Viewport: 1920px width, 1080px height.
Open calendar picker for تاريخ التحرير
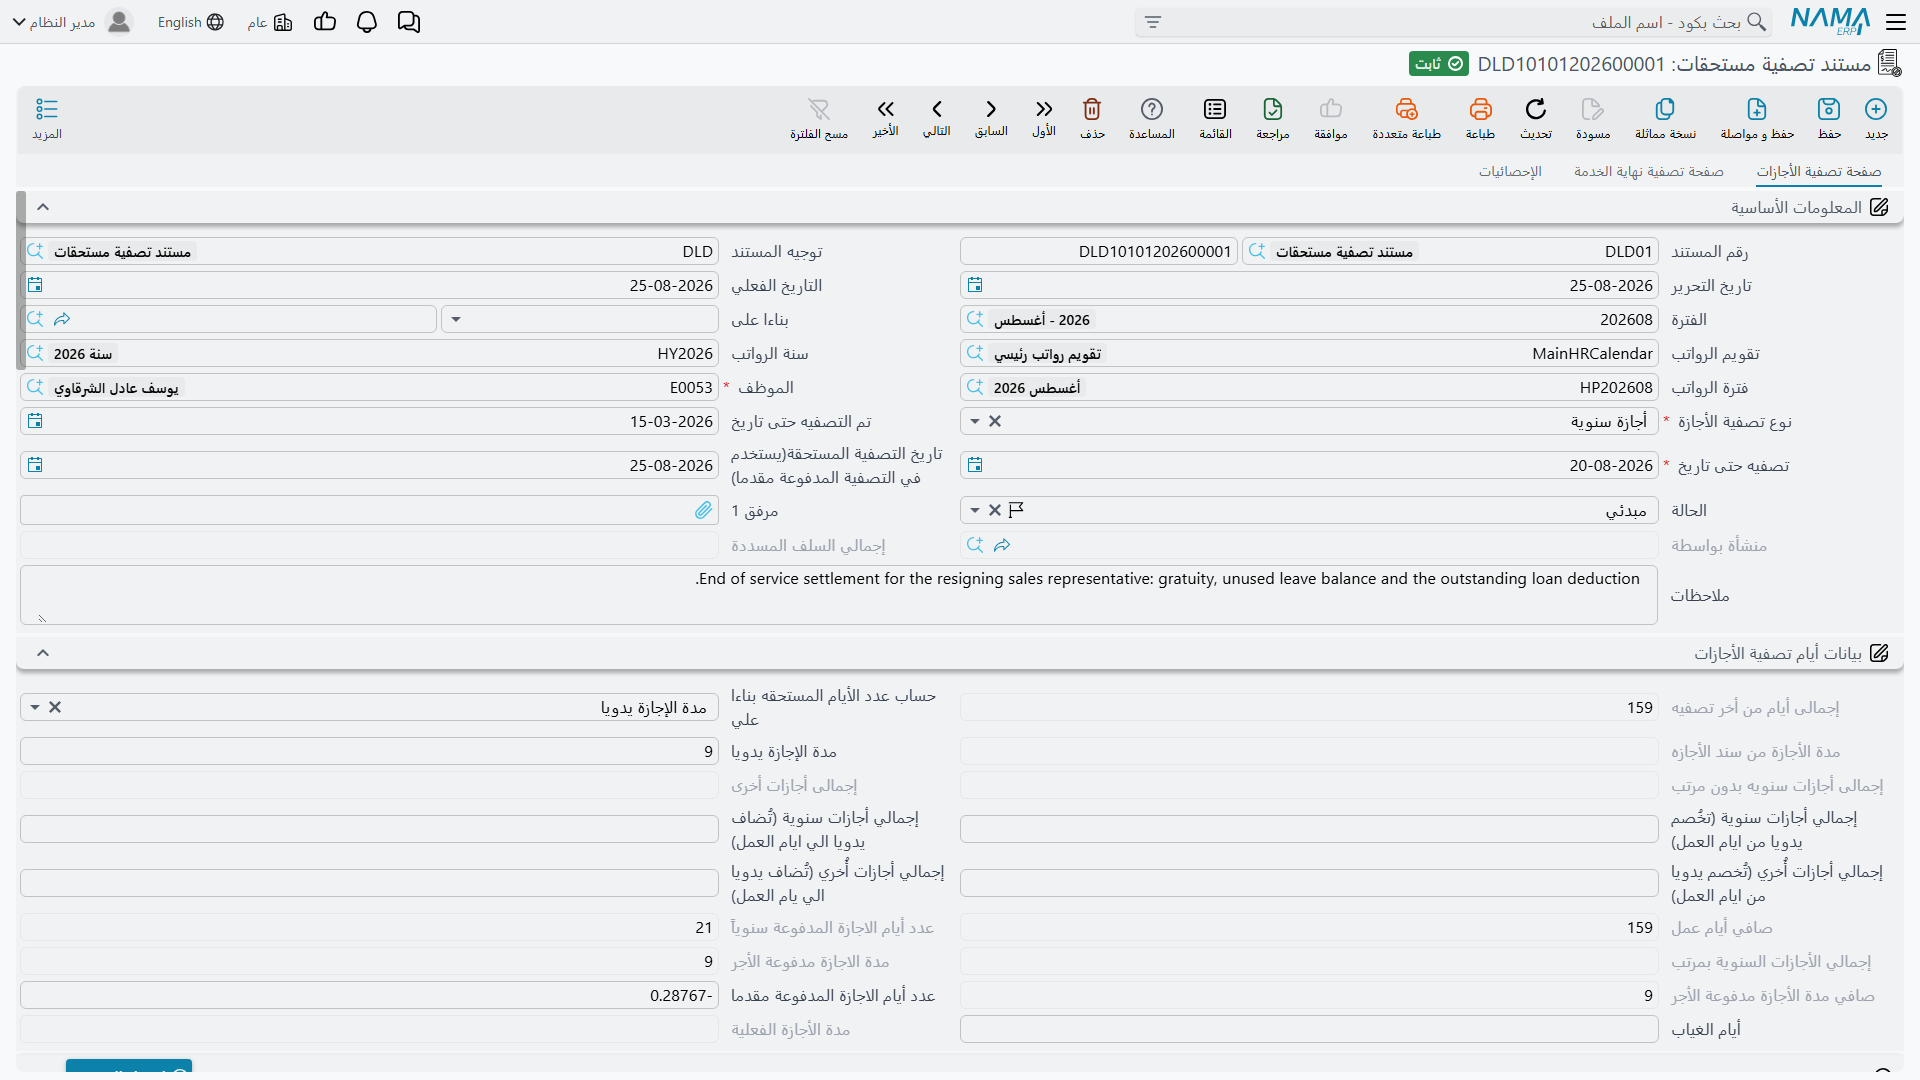(x=975, y=286)
